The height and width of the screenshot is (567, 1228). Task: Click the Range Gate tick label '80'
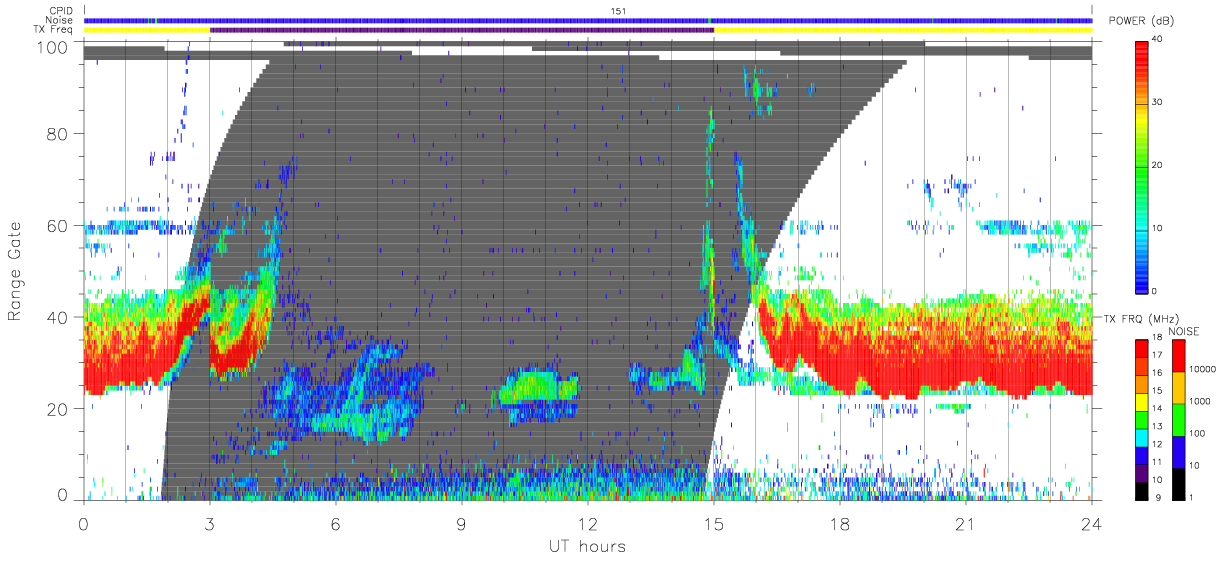(59, 133)
